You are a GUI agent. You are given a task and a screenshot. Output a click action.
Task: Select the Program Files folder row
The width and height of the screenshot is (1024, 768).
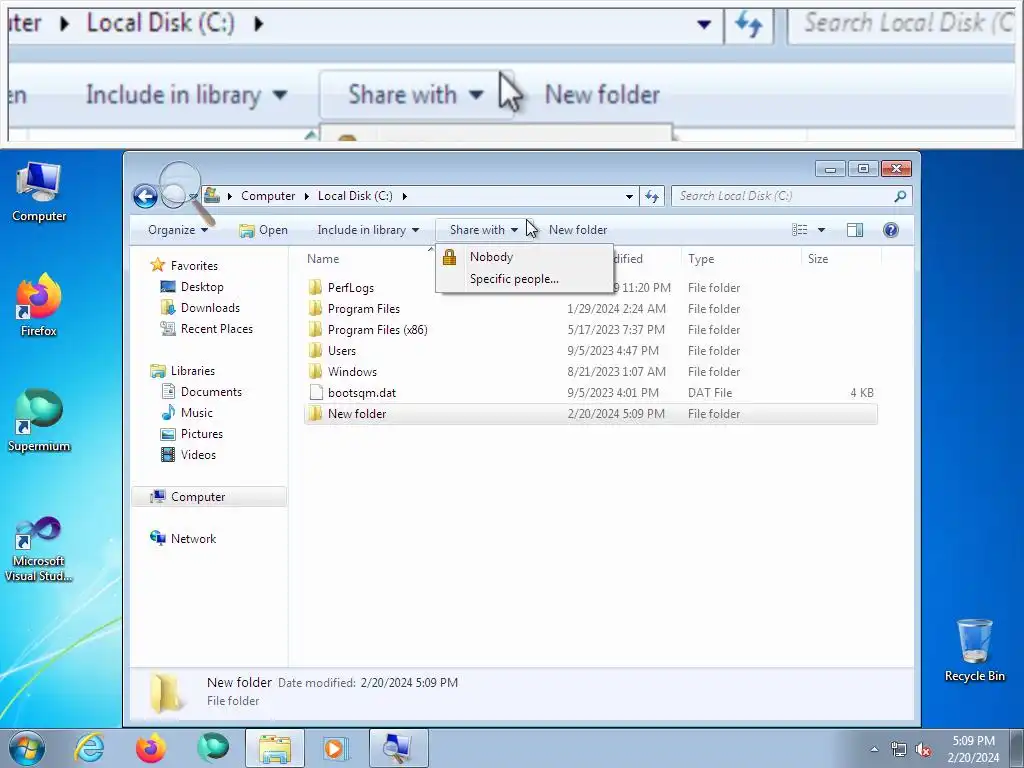pyautogui.click(x=590, y=308)
